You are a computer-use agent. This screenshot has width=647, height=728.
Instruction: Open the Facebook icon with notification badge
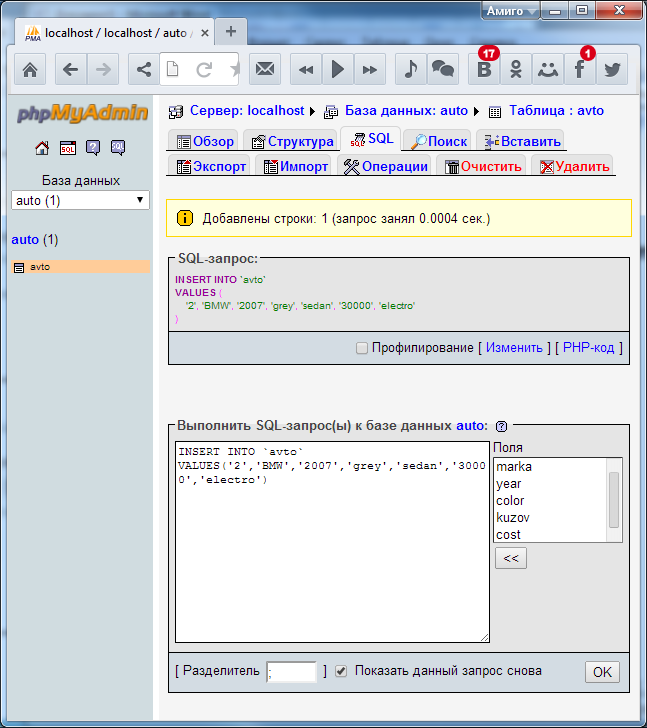580,69
